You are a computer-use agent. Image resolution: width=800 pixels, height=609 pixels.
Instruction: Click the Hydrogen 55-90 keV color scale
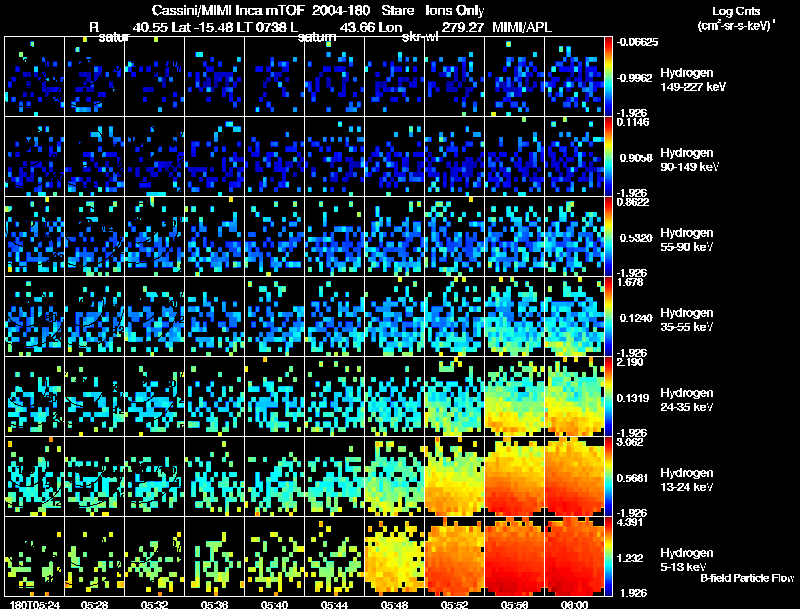[608, 237]
